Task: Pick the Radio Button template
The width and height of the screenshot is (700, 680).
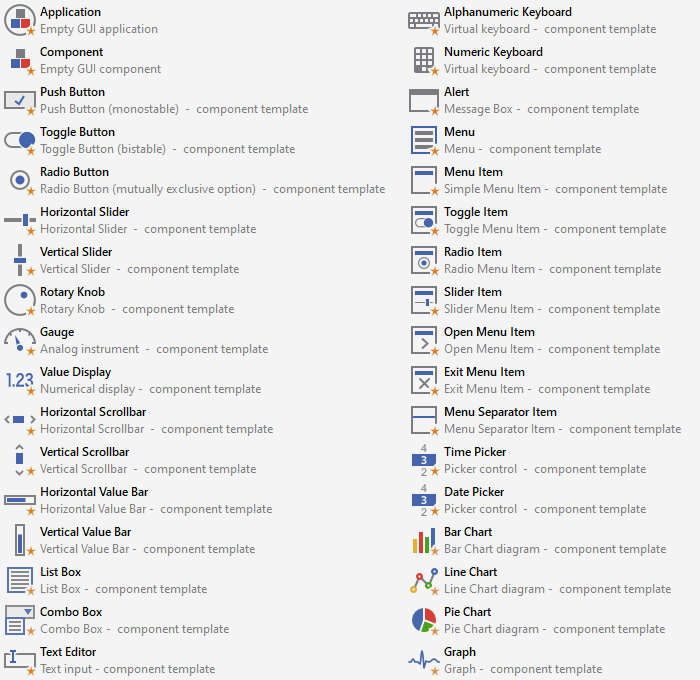Action: [x=74, y=172]
